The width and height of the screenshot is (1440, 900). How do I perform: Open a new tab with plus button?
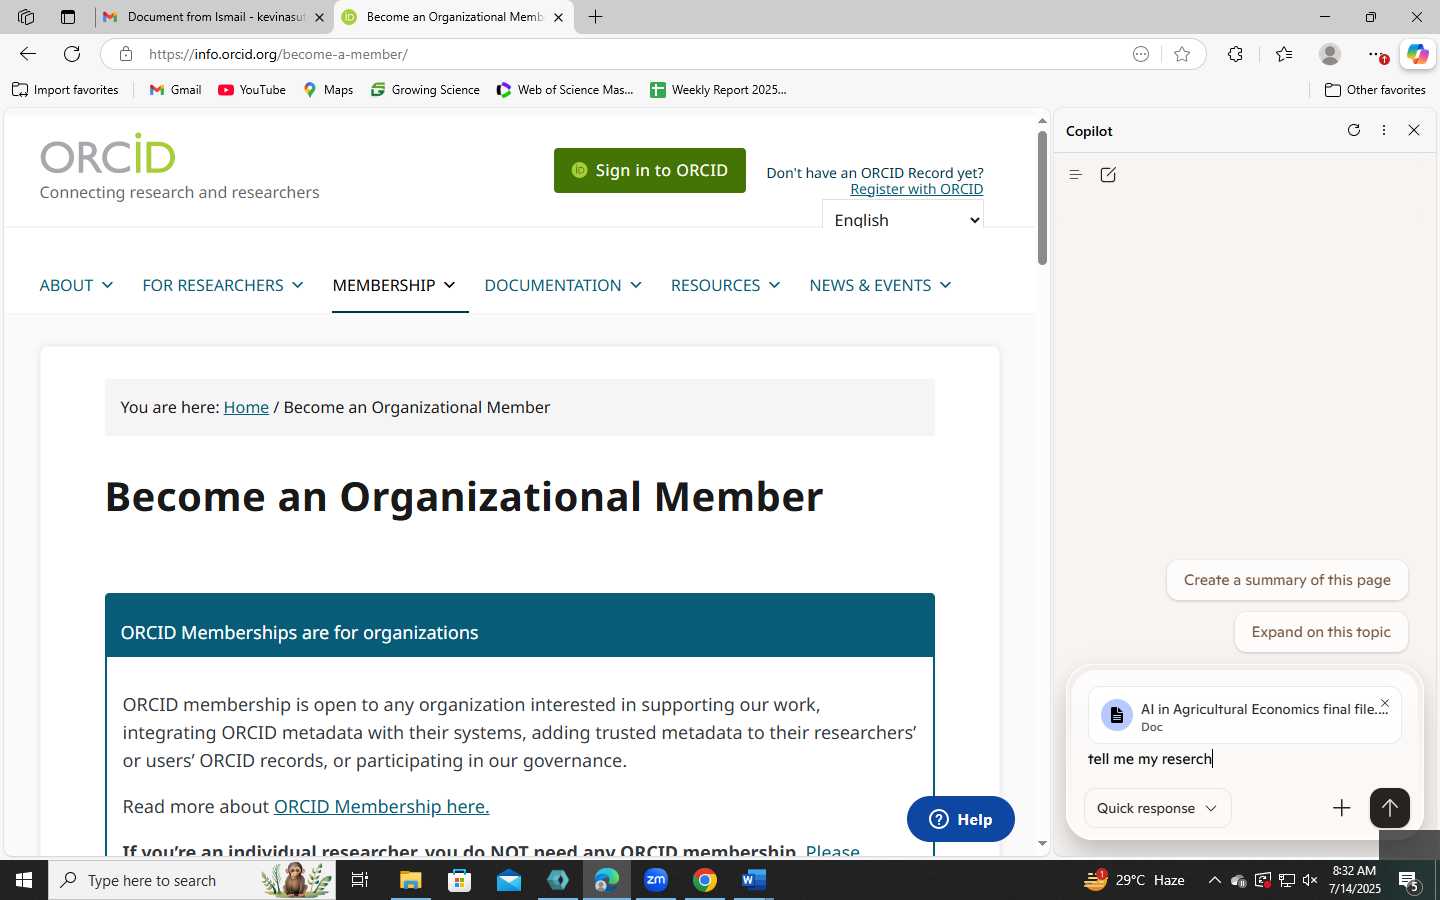pos(595,17)
